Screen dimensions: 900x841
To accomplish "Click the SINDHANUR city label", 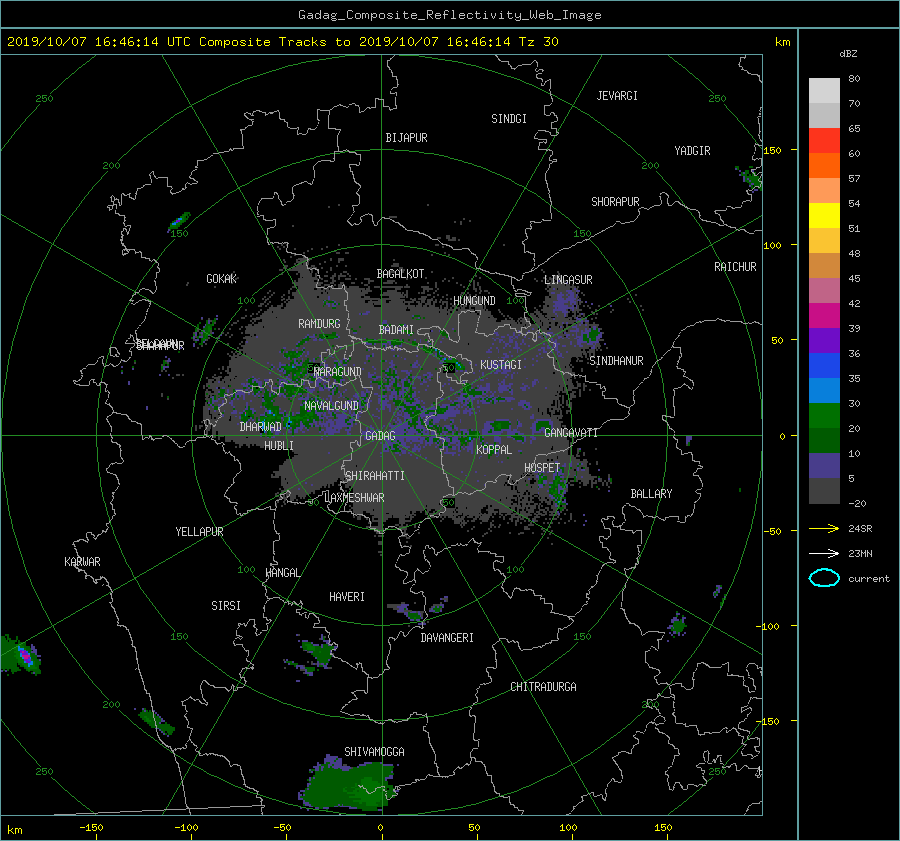I will click(x=616, y=361).
